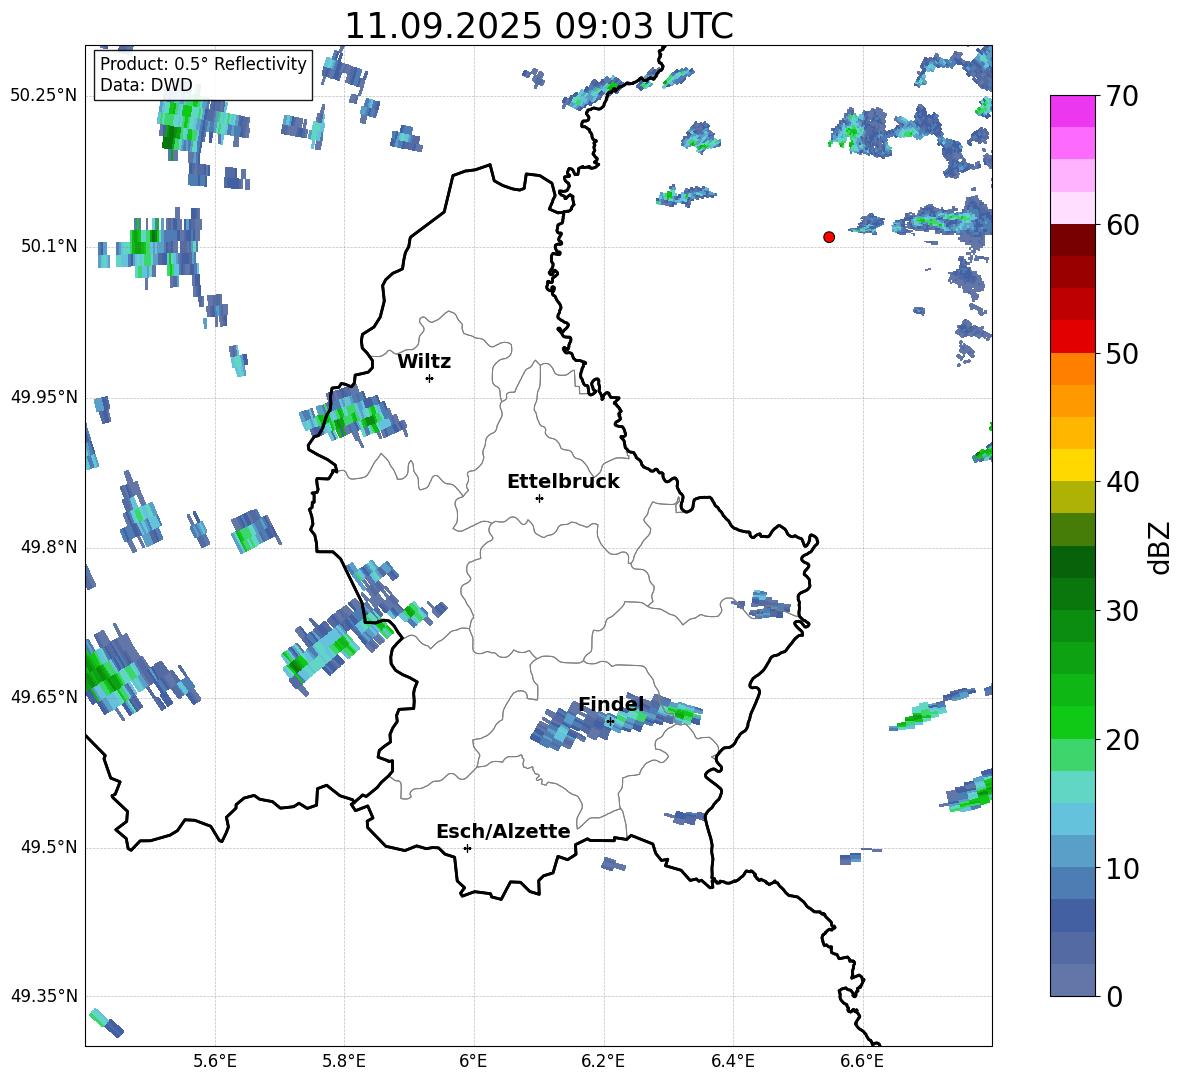The image size is (1184, 1081).
Task: Click the 6.2°E longitude label
Action: (x=603, y=1061)
